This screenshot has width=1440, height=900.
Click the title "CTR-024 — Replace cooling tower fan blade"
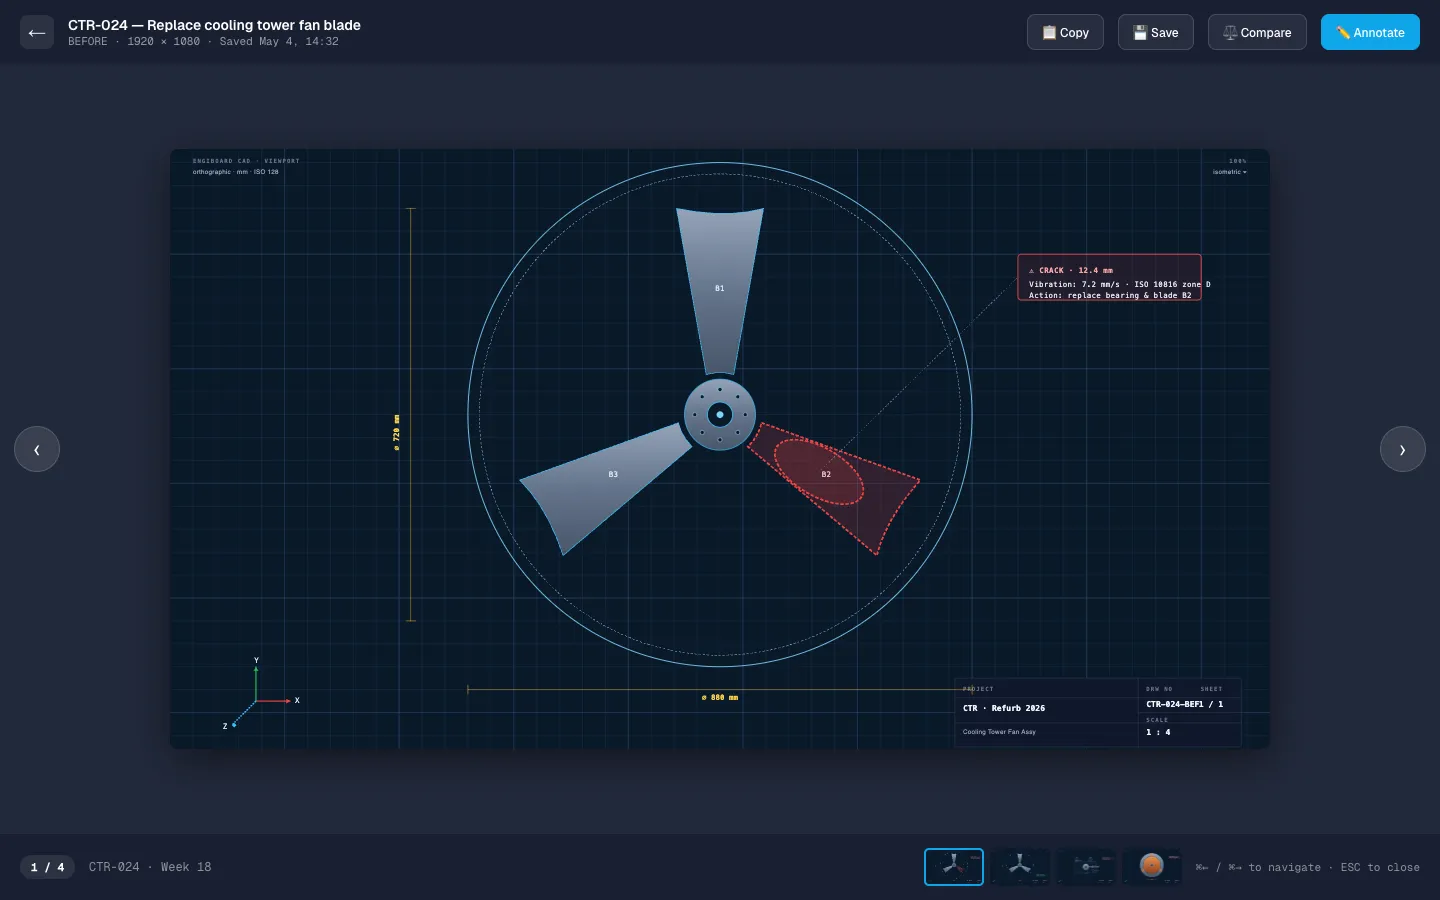click(x=214, y=25)
